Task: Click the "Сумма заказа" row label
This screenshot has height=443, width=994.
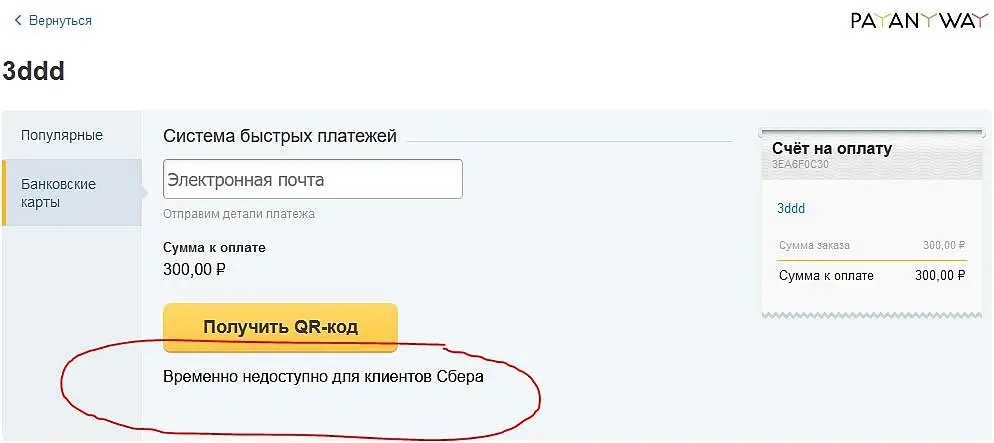Action: point(813,245)
